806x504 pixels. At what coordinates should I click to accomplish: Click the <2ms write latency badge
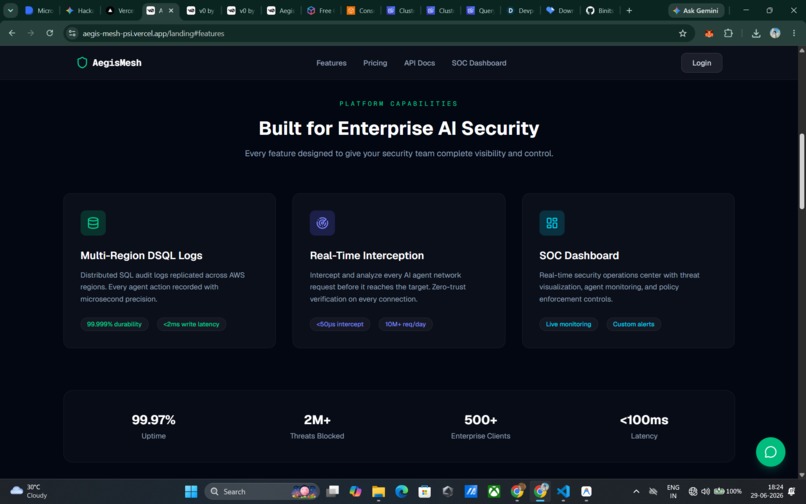191,324
